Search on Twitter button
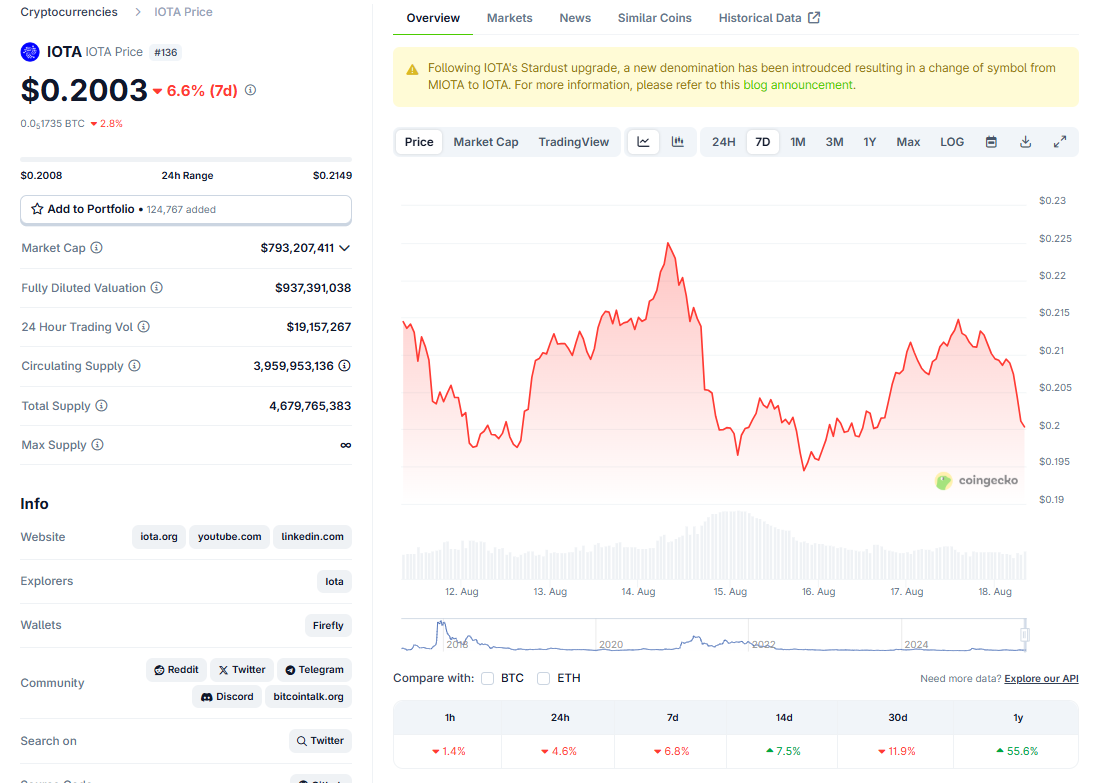 (320, 741)
